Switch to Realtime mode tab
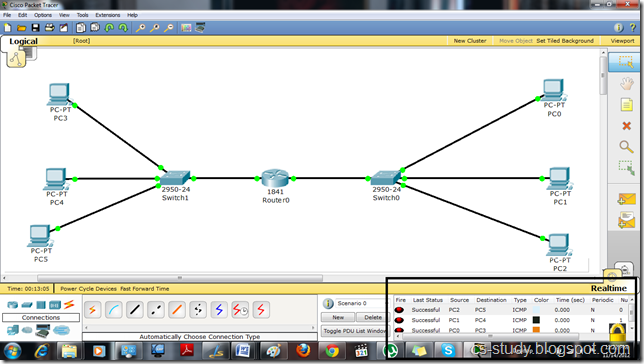Viewport: 644px width, 364px height. tap(609, 288)
